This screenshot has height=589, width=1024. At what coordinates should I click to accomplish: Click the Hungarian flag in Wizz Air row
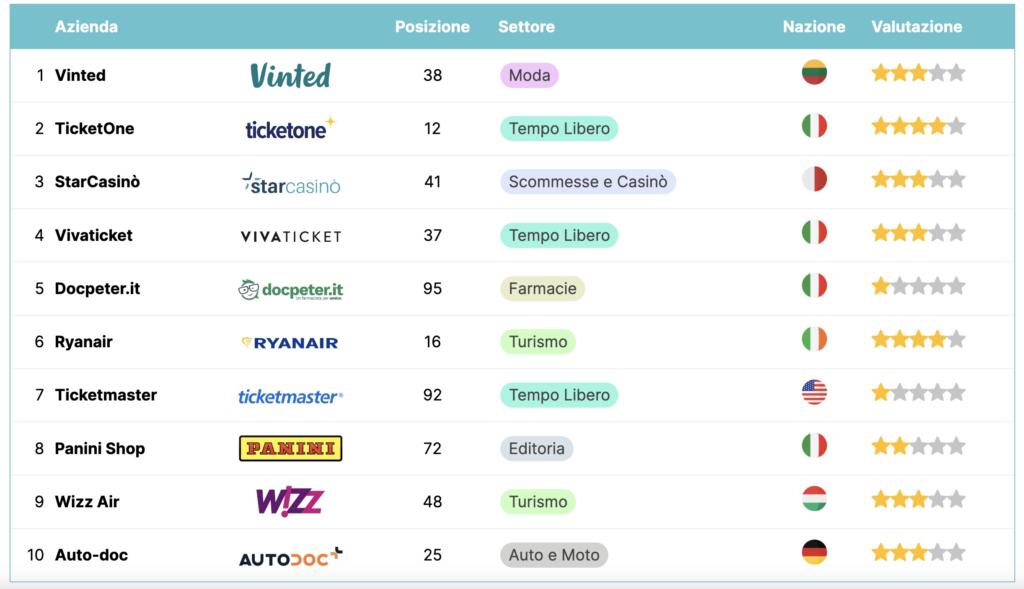(x=814, y=499)
